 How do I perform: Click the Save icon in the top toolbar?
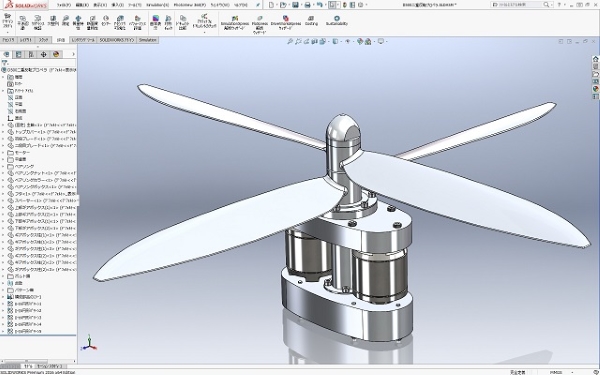click(x=295, y=5)
